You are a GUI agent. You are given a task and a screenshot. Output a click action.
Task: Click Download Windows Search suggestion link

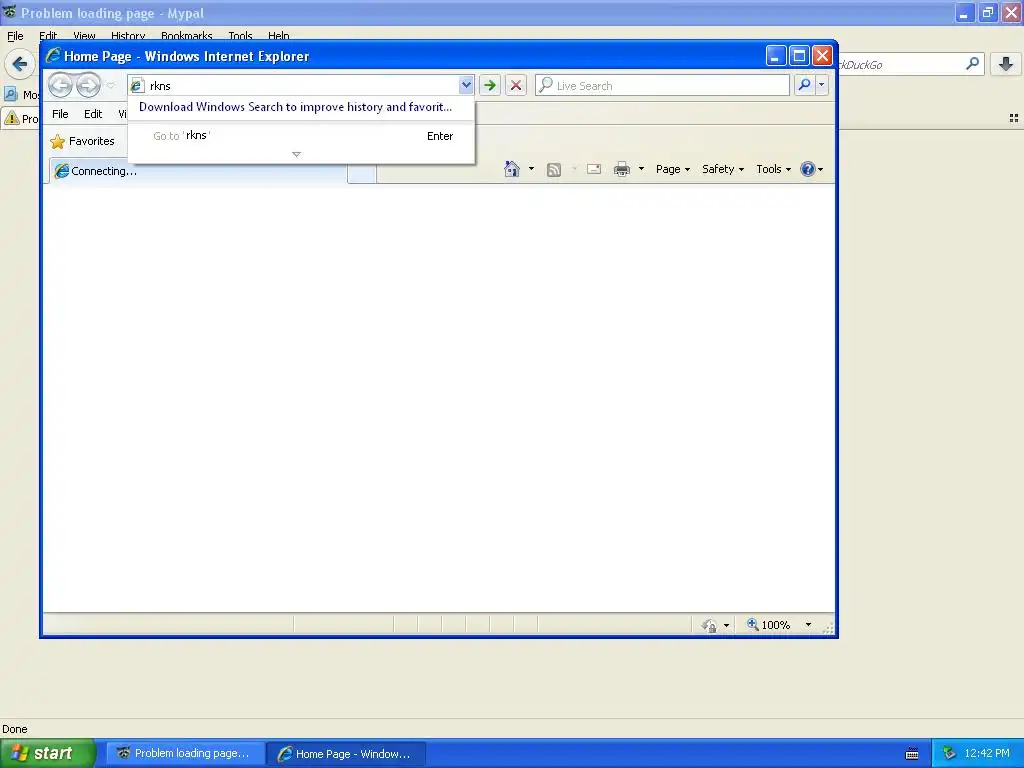pos(295,107)
